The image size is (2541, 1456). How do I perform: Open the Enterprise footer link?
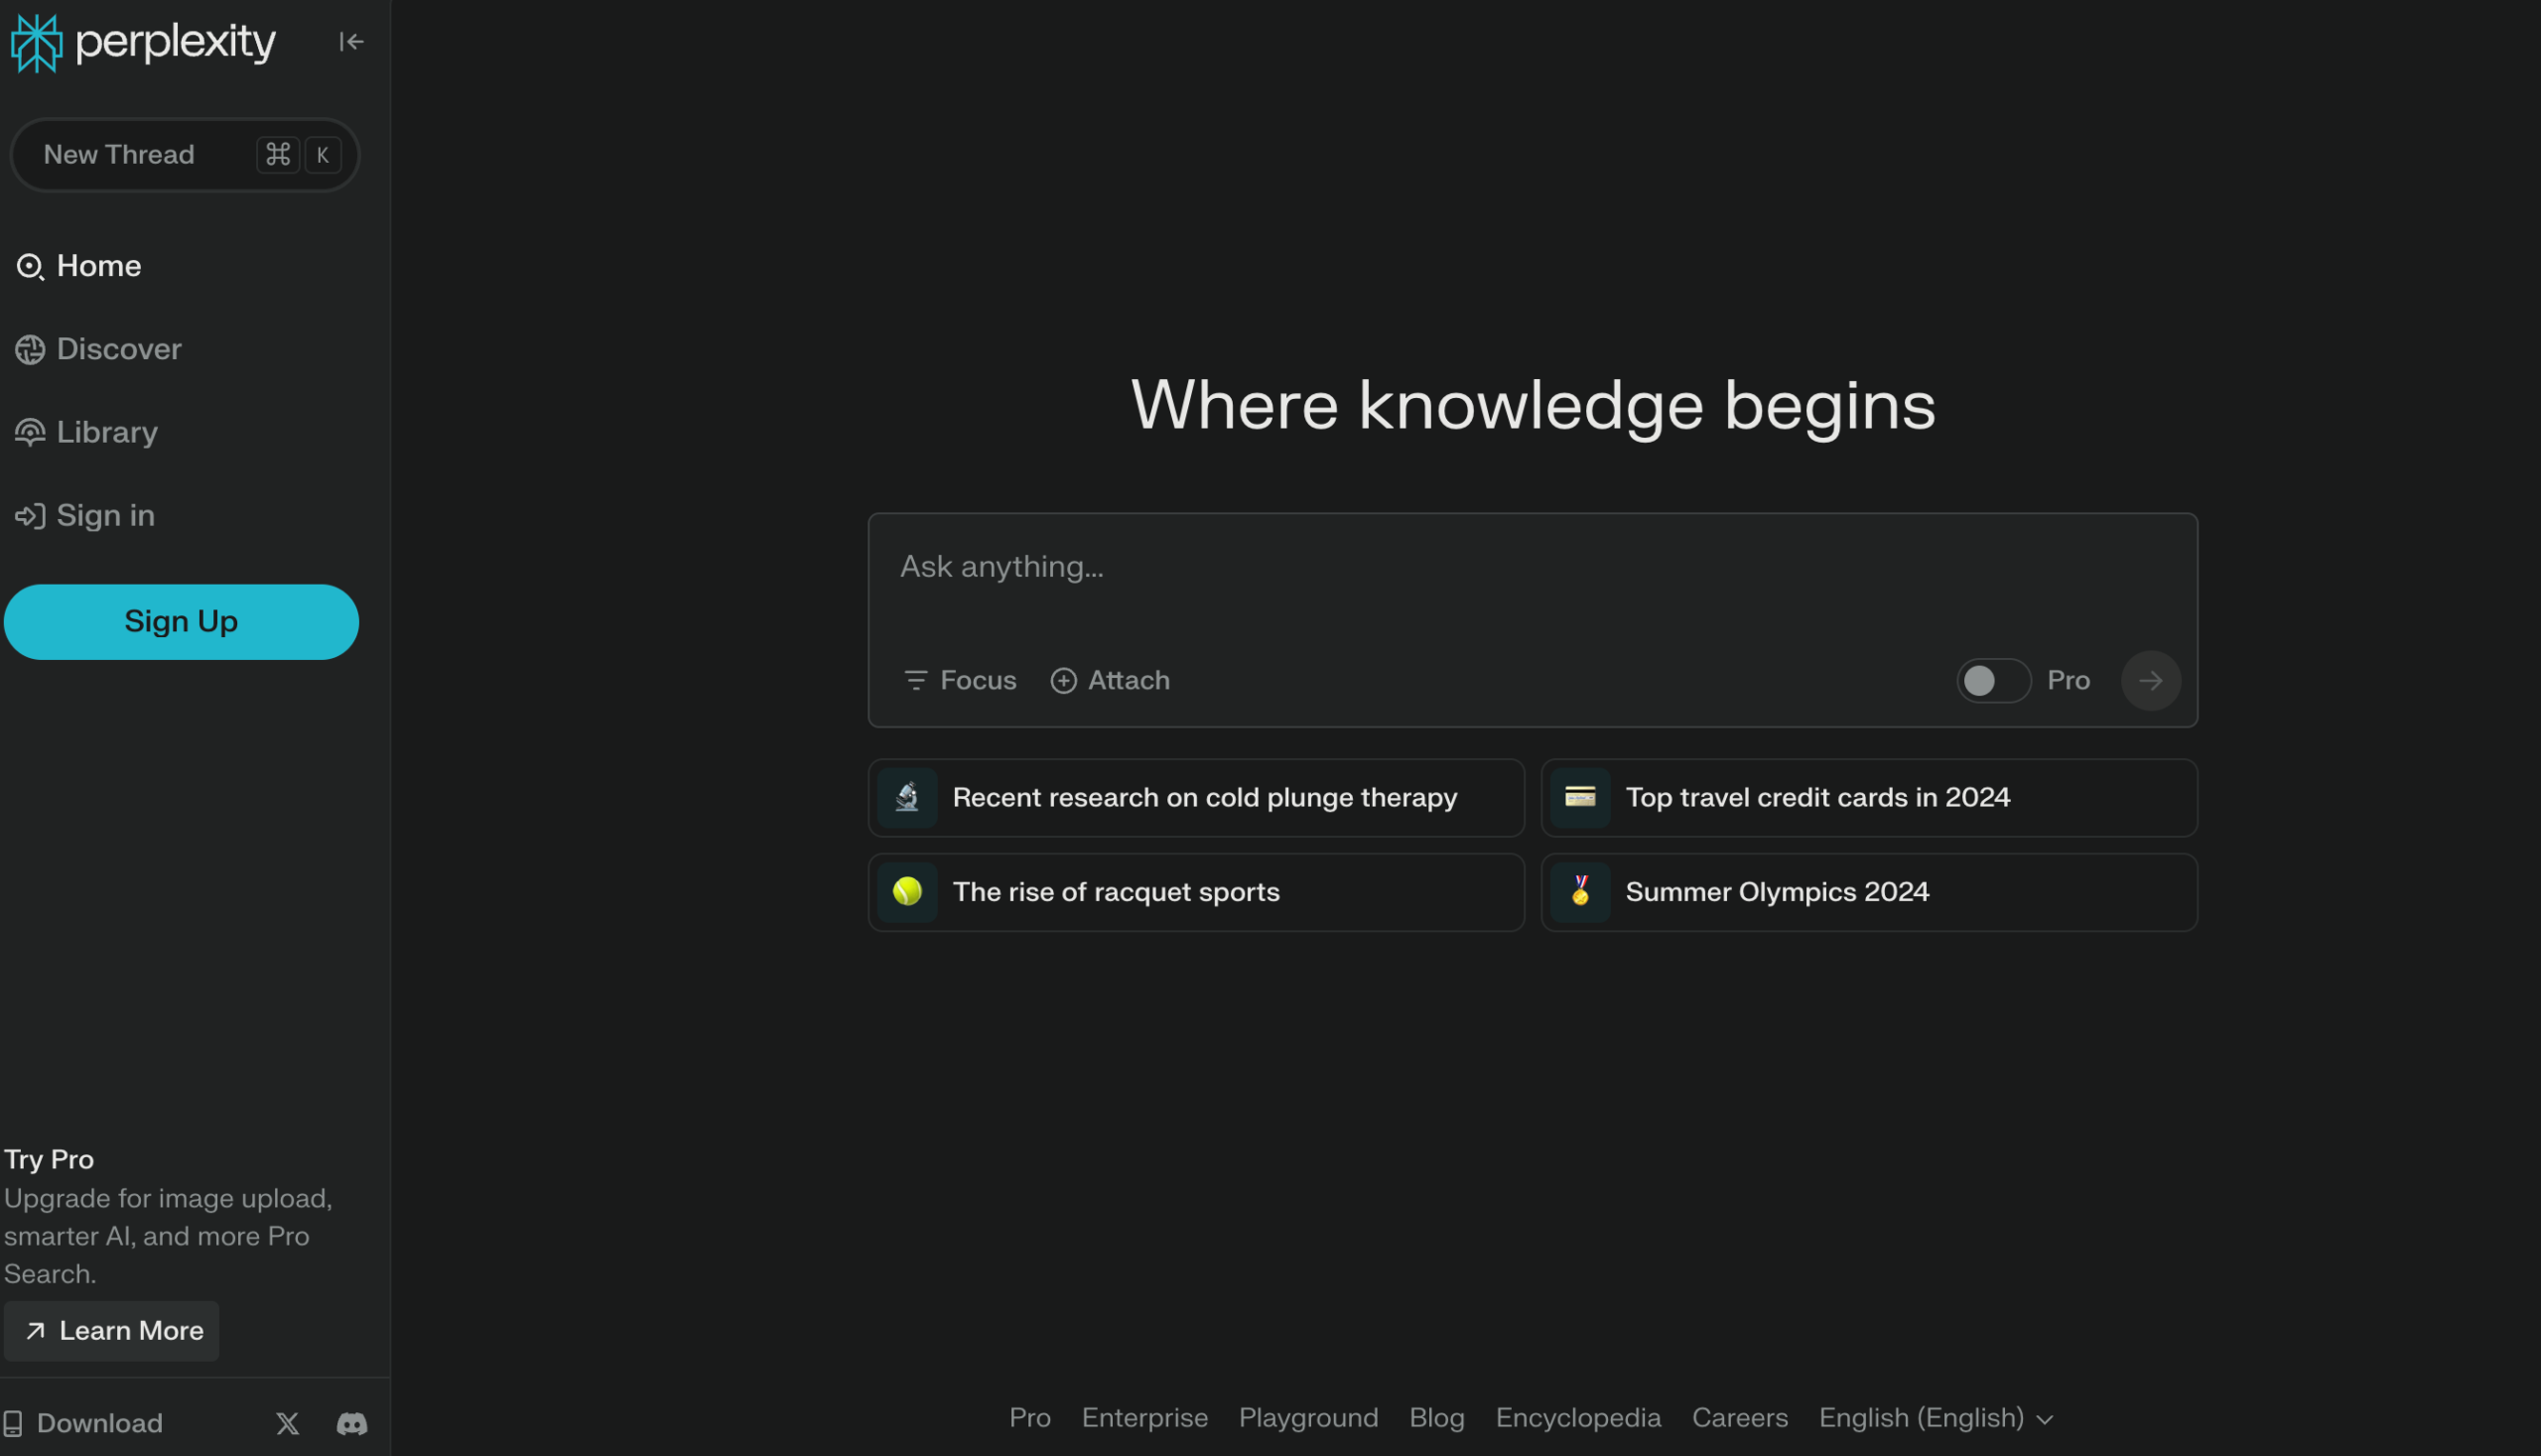pos(1145,1418)
